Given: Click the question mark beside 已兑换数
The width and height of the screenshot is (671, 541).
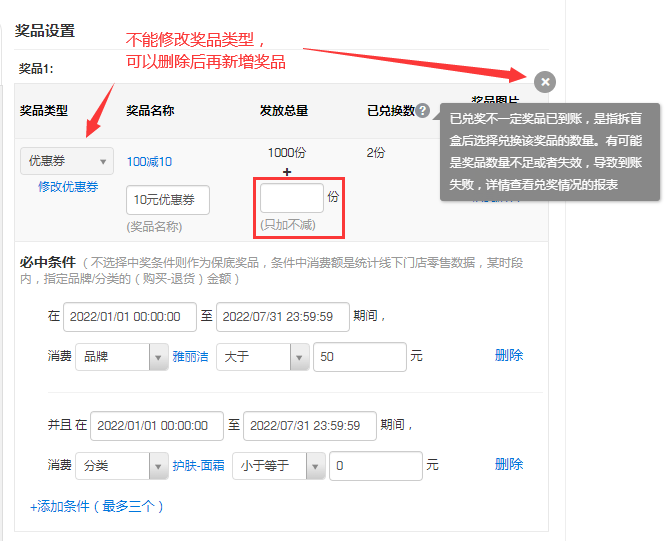Looking at the screenshot, I should (423, 111).
